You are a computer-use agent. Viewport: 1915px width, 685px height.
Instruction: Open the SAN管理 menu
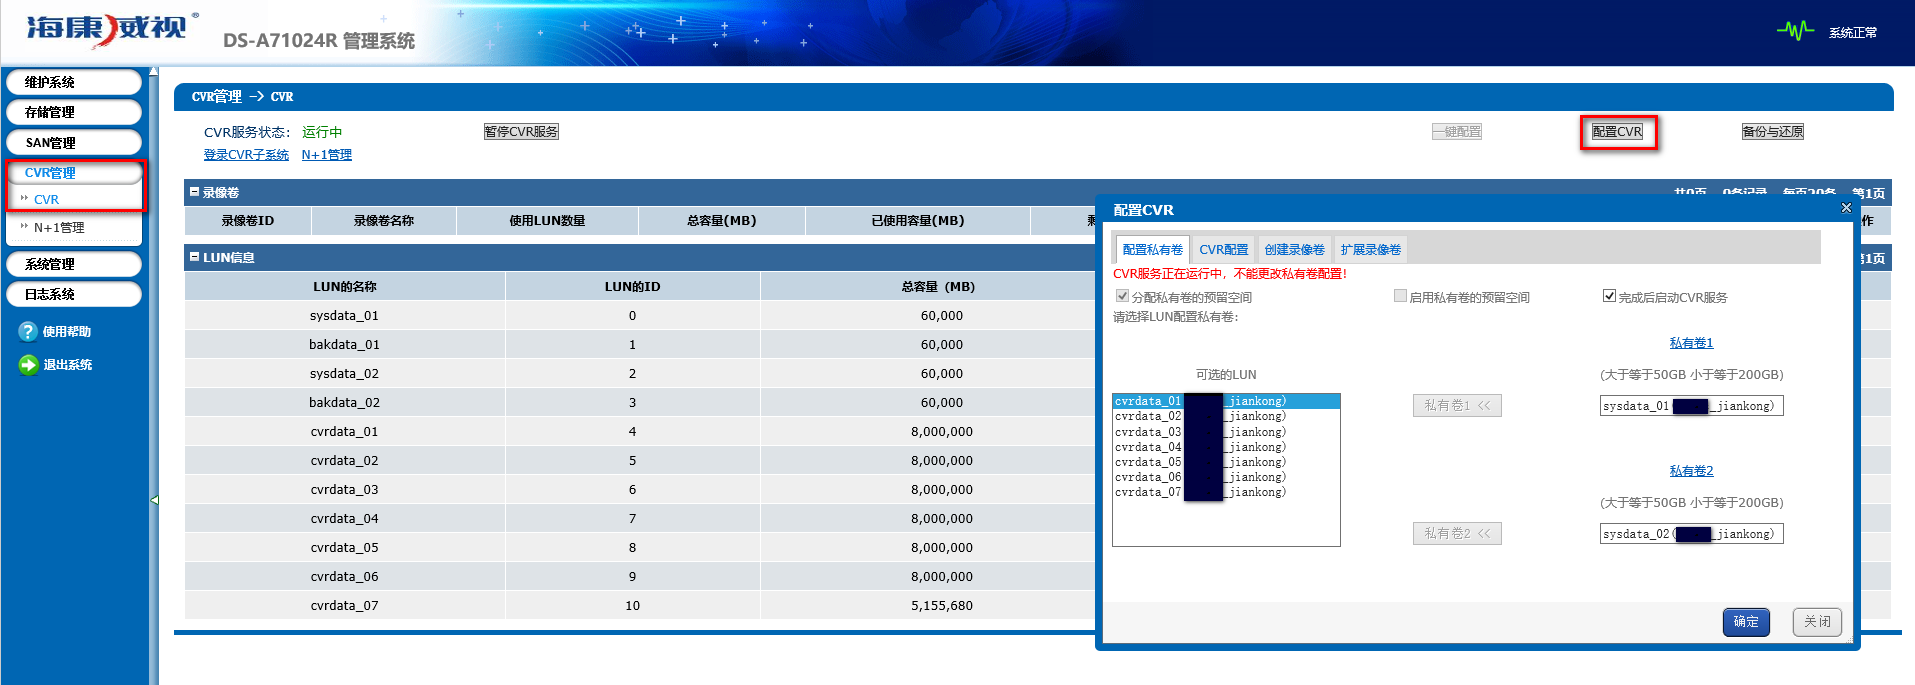point(73,143)
